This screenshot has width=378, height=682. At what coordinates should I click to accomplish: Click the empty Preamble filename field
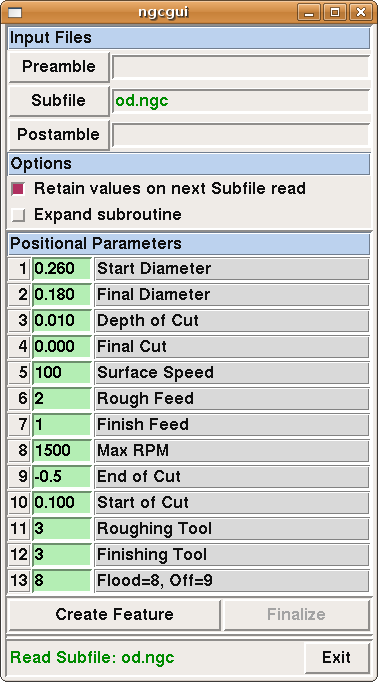pos(241,67)
